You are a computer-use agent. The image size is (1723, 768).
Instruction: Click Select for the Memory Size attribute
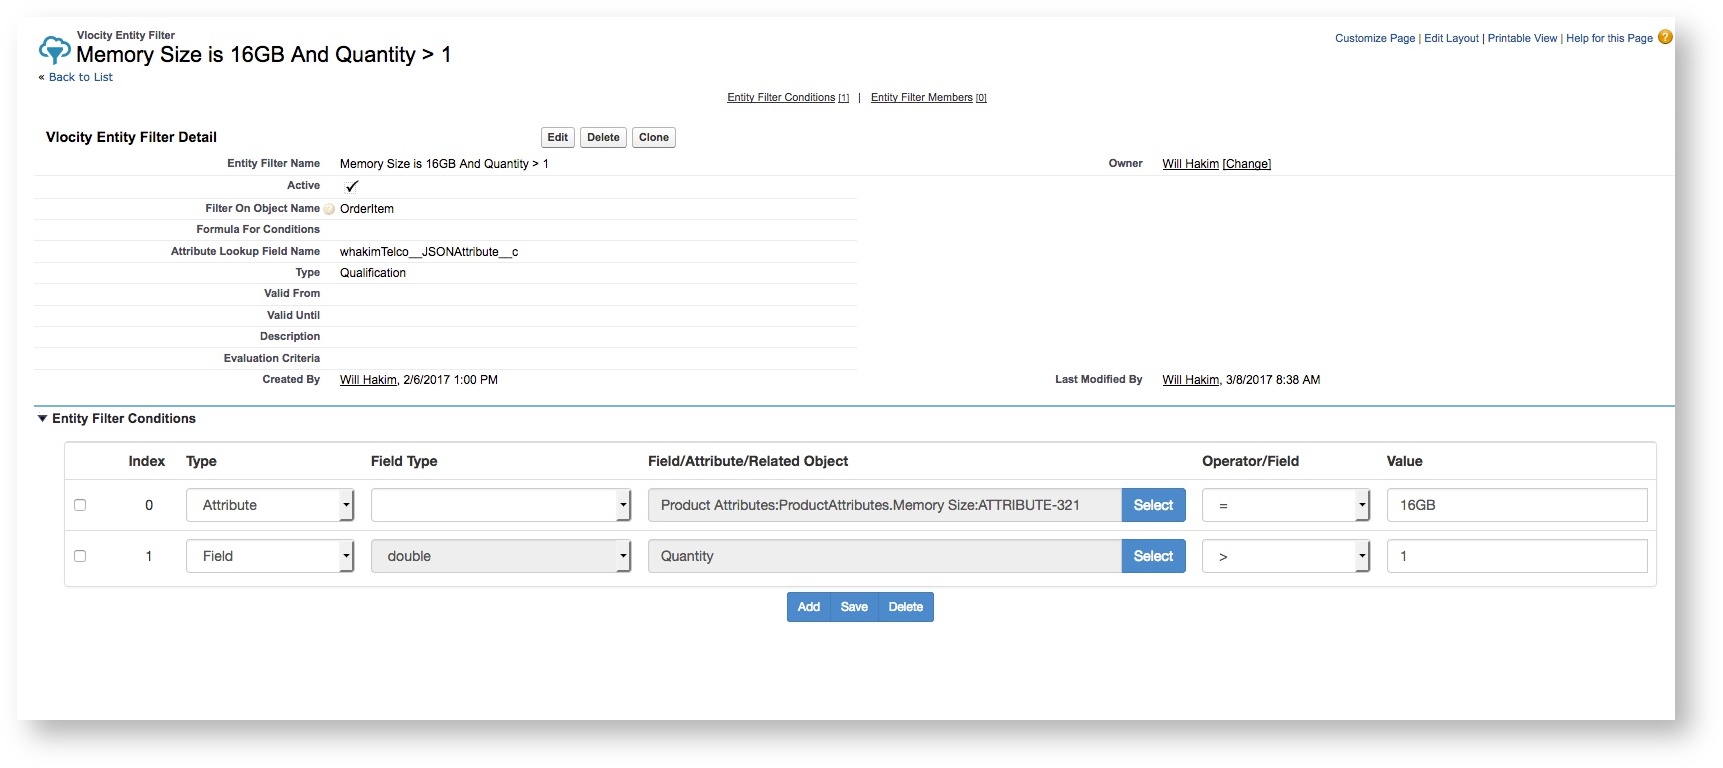(1153, 505)
